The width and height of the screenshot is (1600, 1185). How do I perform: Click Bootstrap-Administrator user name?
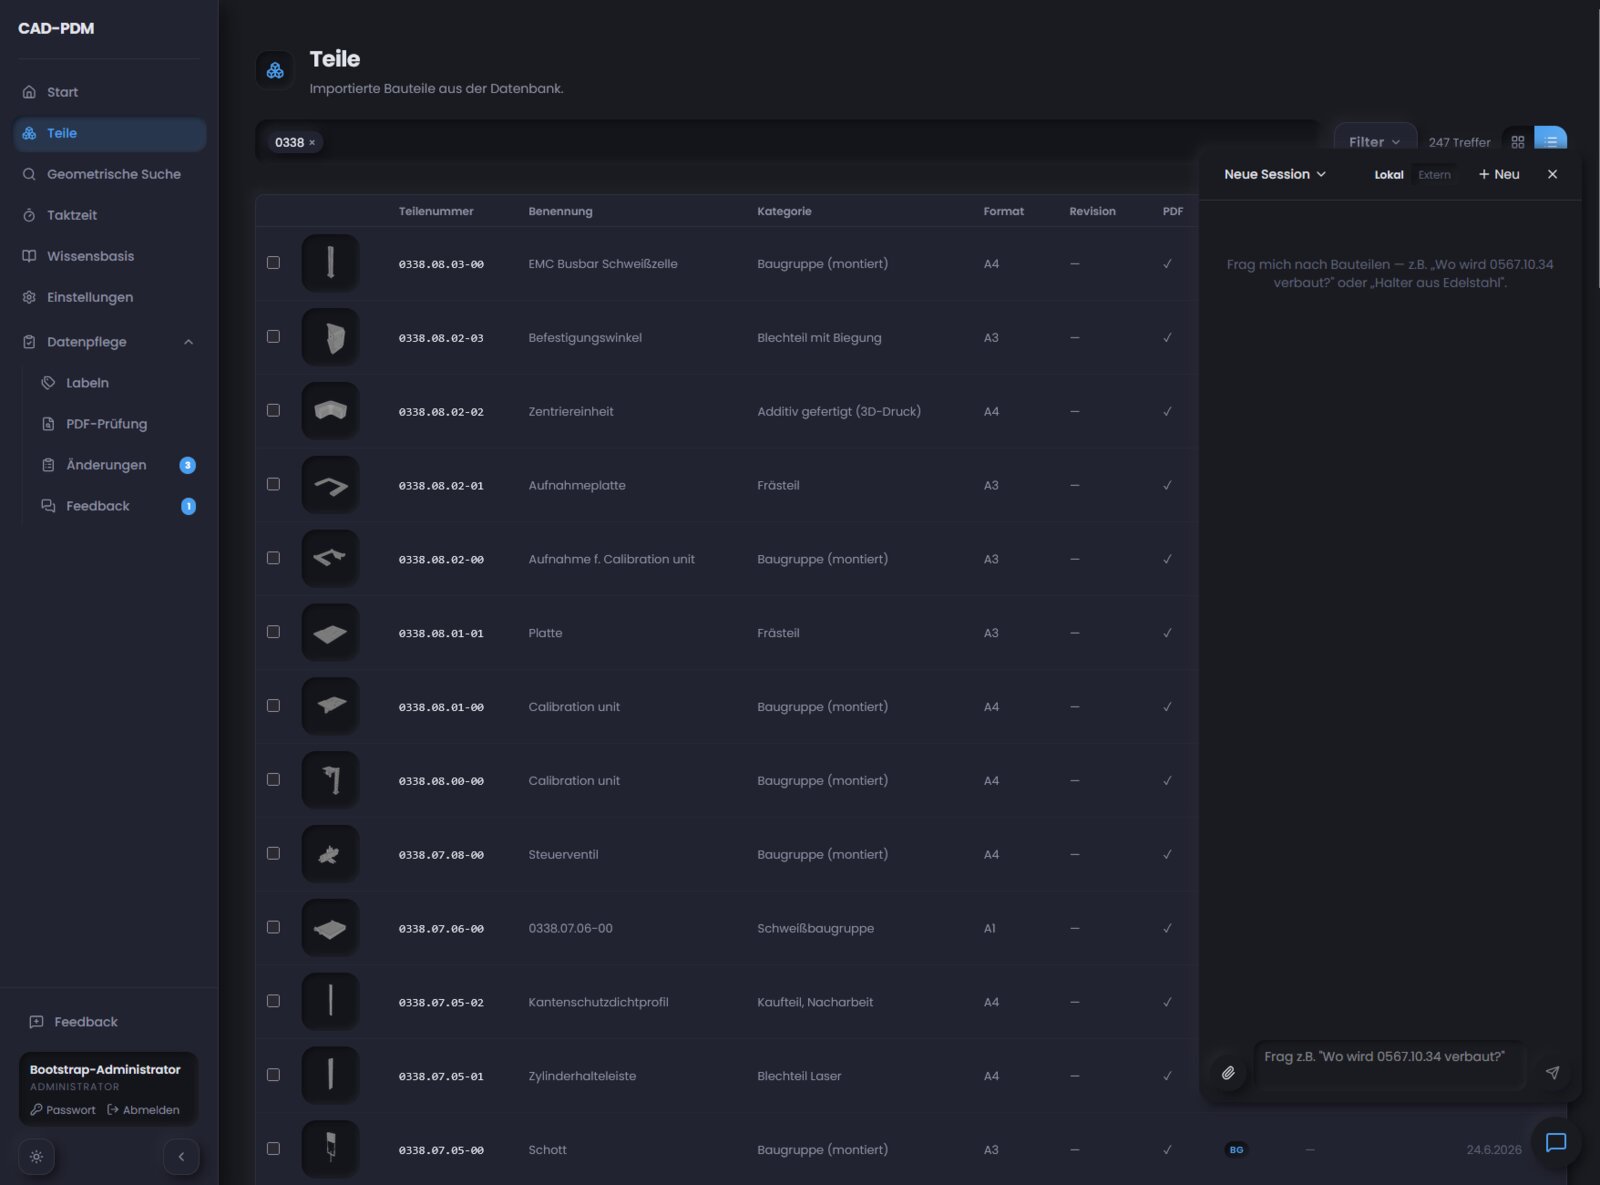pyautogui.click(x=105, y=1069)
